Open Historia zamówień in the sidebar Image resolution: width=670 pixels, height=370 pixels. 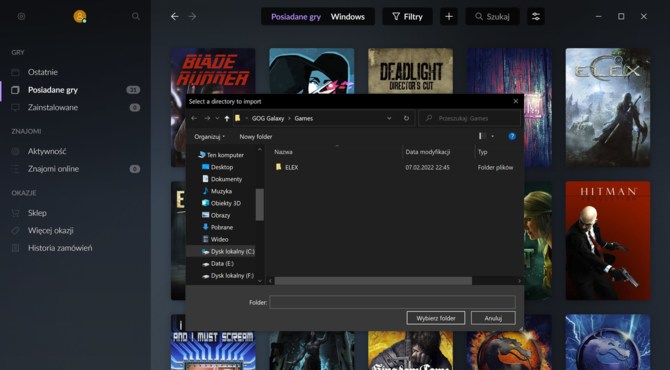coord(60,248)
